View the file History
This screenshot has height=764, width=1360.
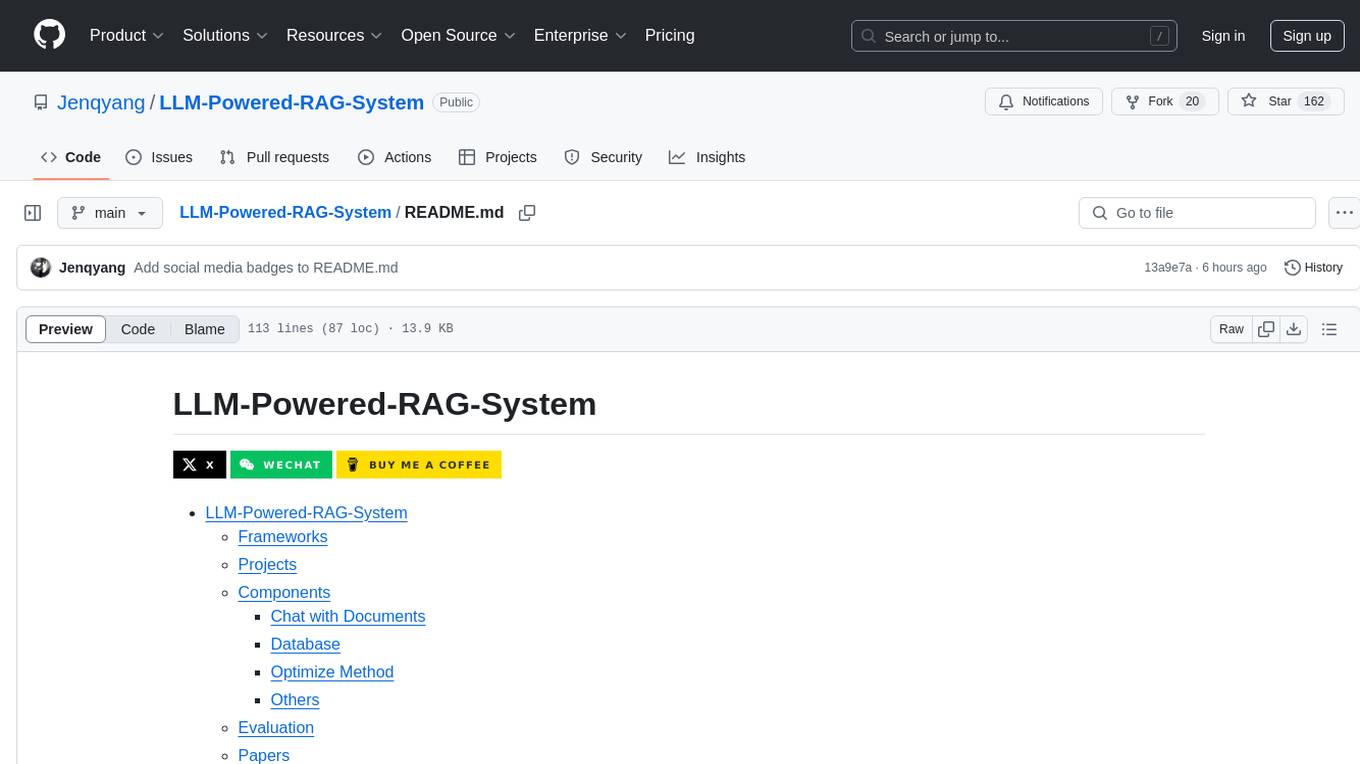click(1313, 268)
